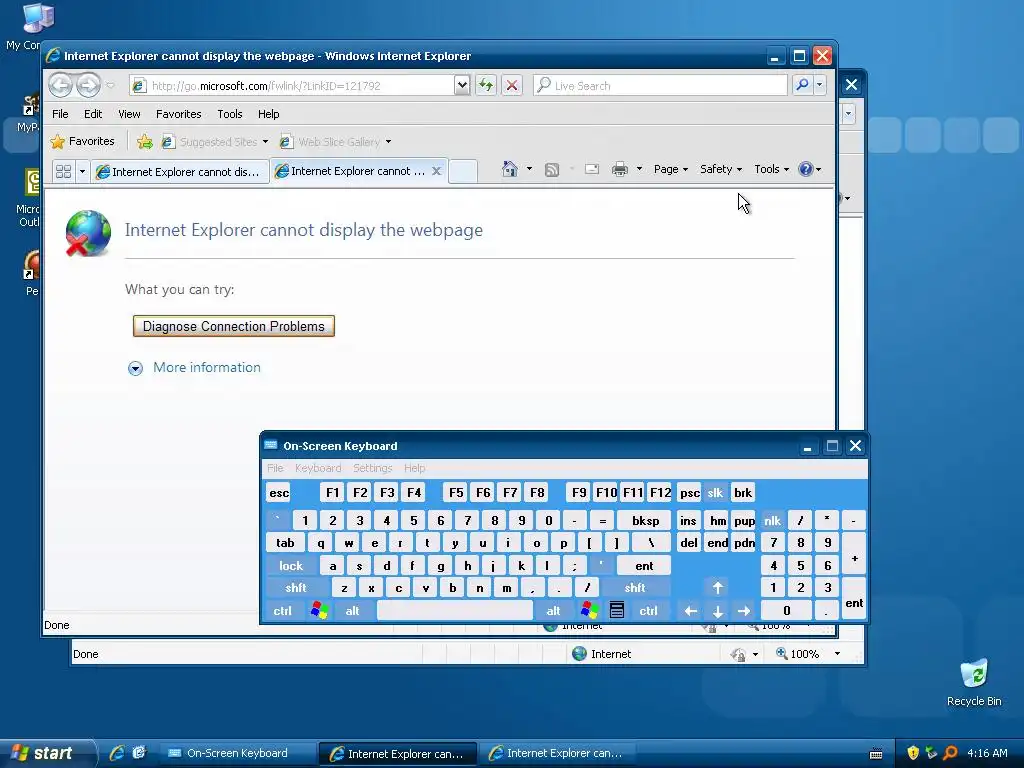Toggle the lock key on On-Screen Keyboard

pos(291,566)
